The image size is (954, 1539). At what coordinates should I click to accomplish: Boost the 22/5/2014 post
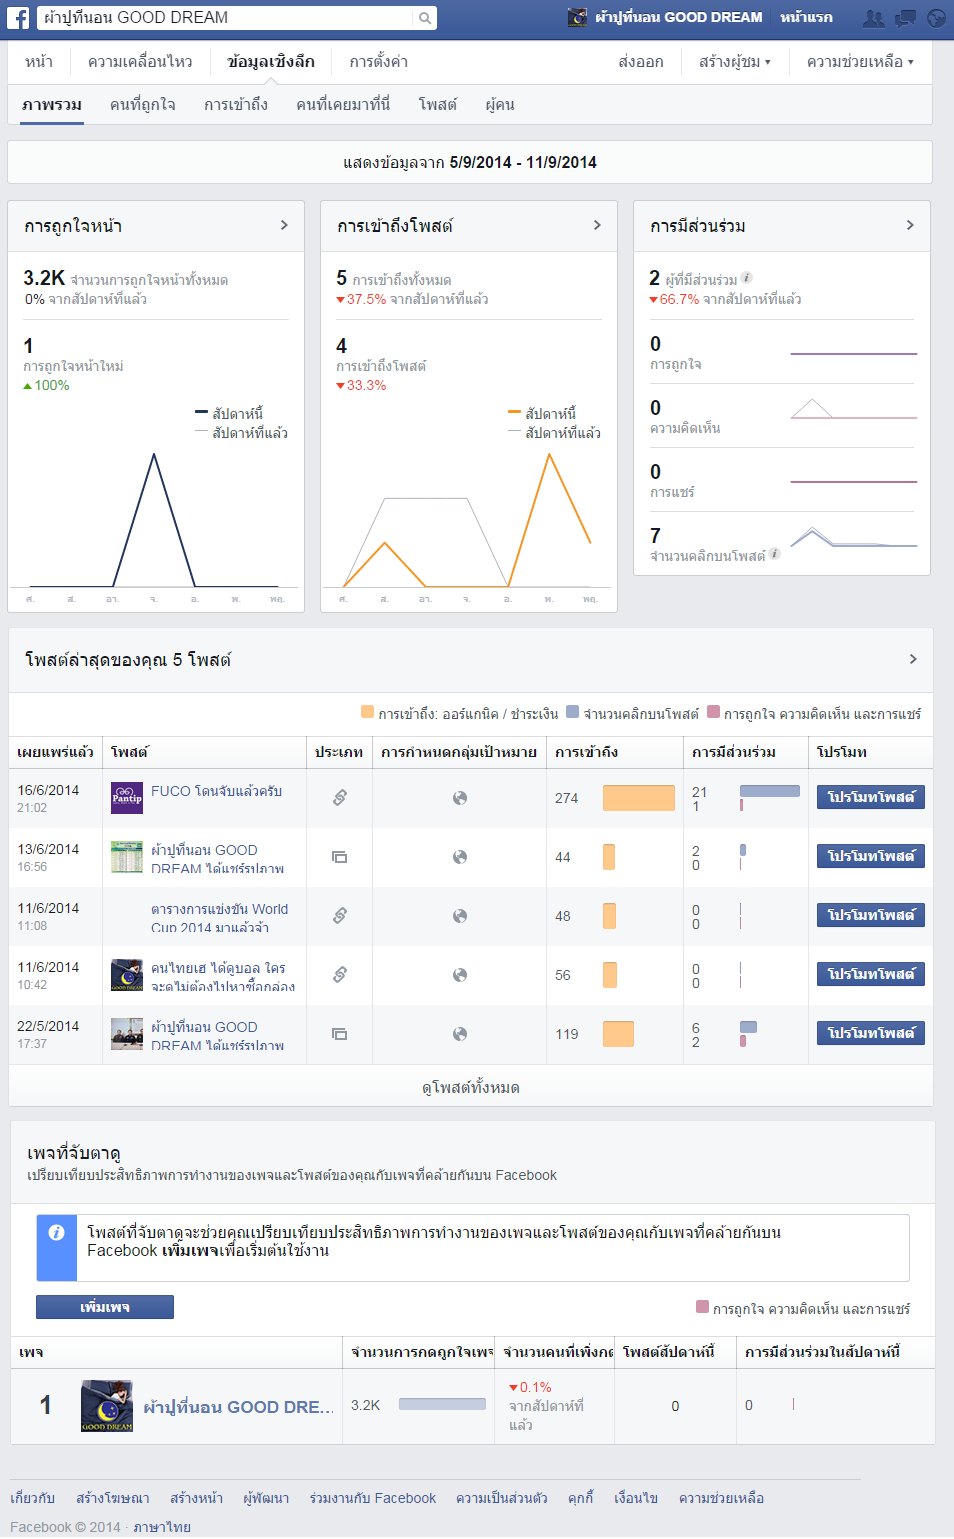pyautogui.click(x=871, y=1033)
